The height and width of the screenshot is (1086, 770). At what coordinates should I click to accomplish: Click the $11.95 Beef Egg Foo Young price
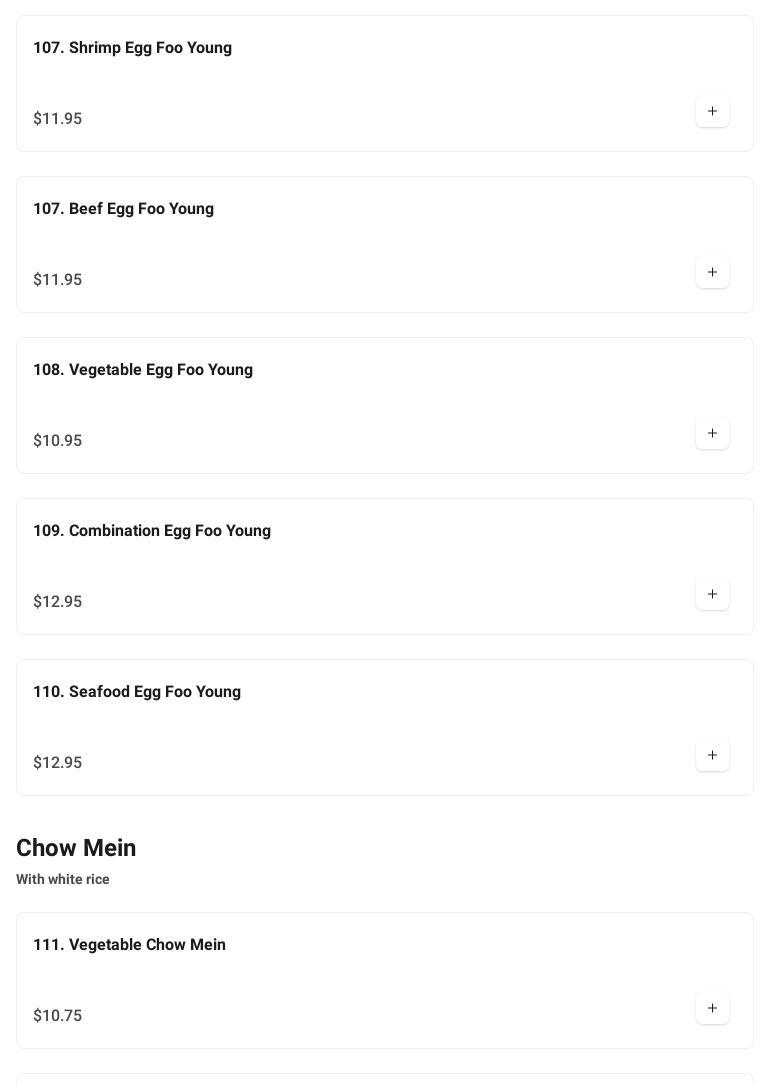[58, 280]
